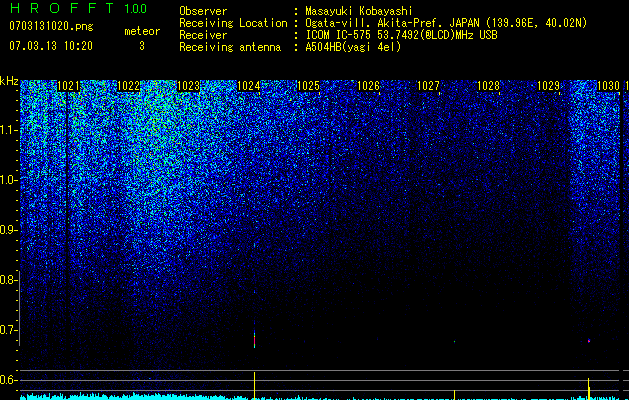Click the 1028 time marker
The image size is (629, 400).
click(488, 86)
